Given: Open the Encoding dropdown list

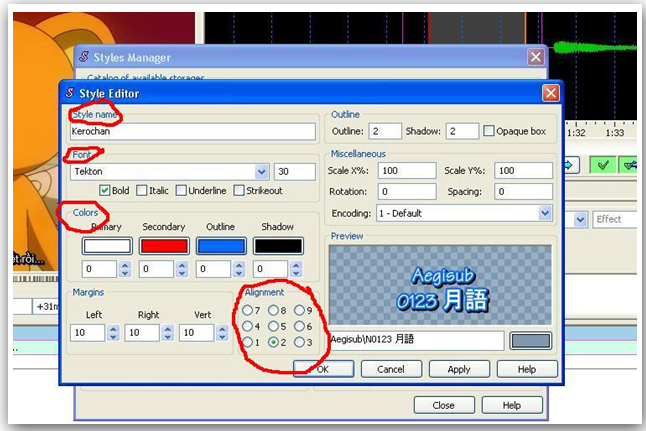Looking at the screenshot, I should tap(545, 213).
